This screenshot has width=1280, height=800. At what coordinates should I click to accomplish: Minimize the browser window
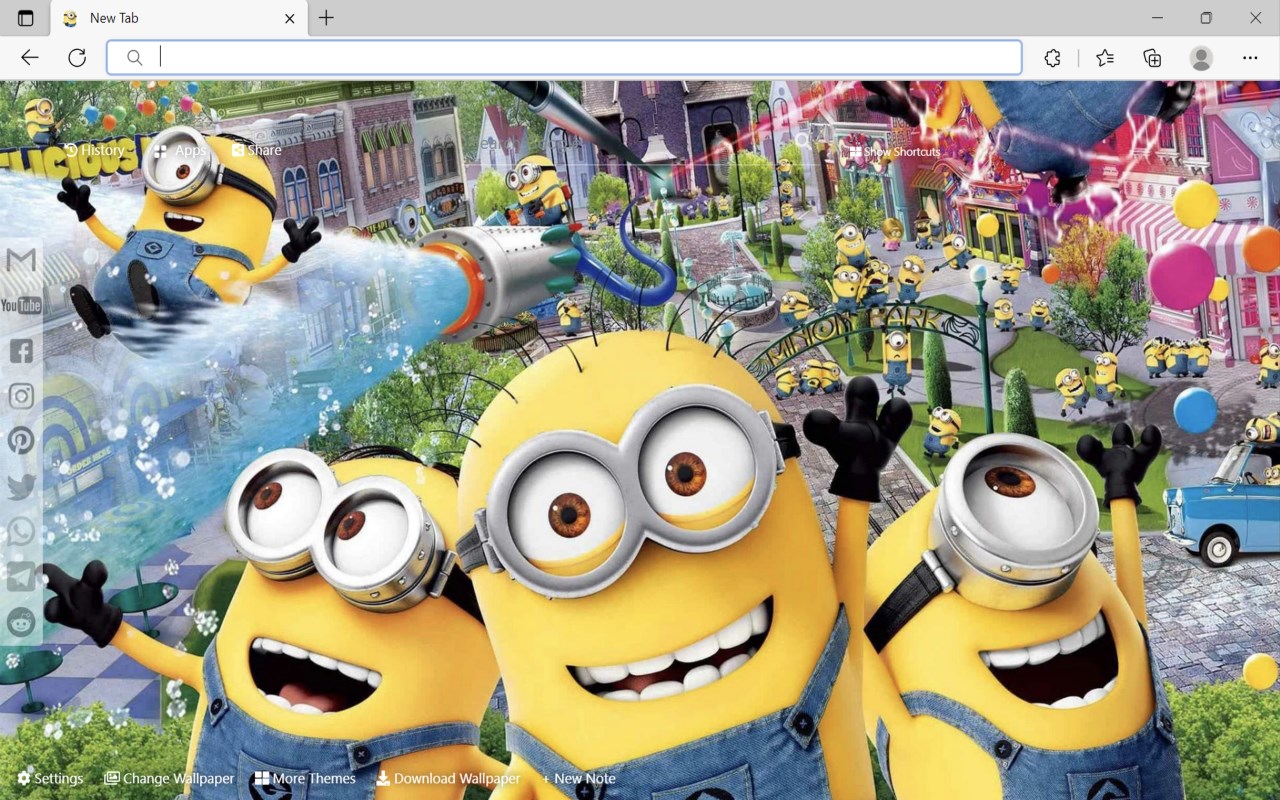pos(1157,18)
